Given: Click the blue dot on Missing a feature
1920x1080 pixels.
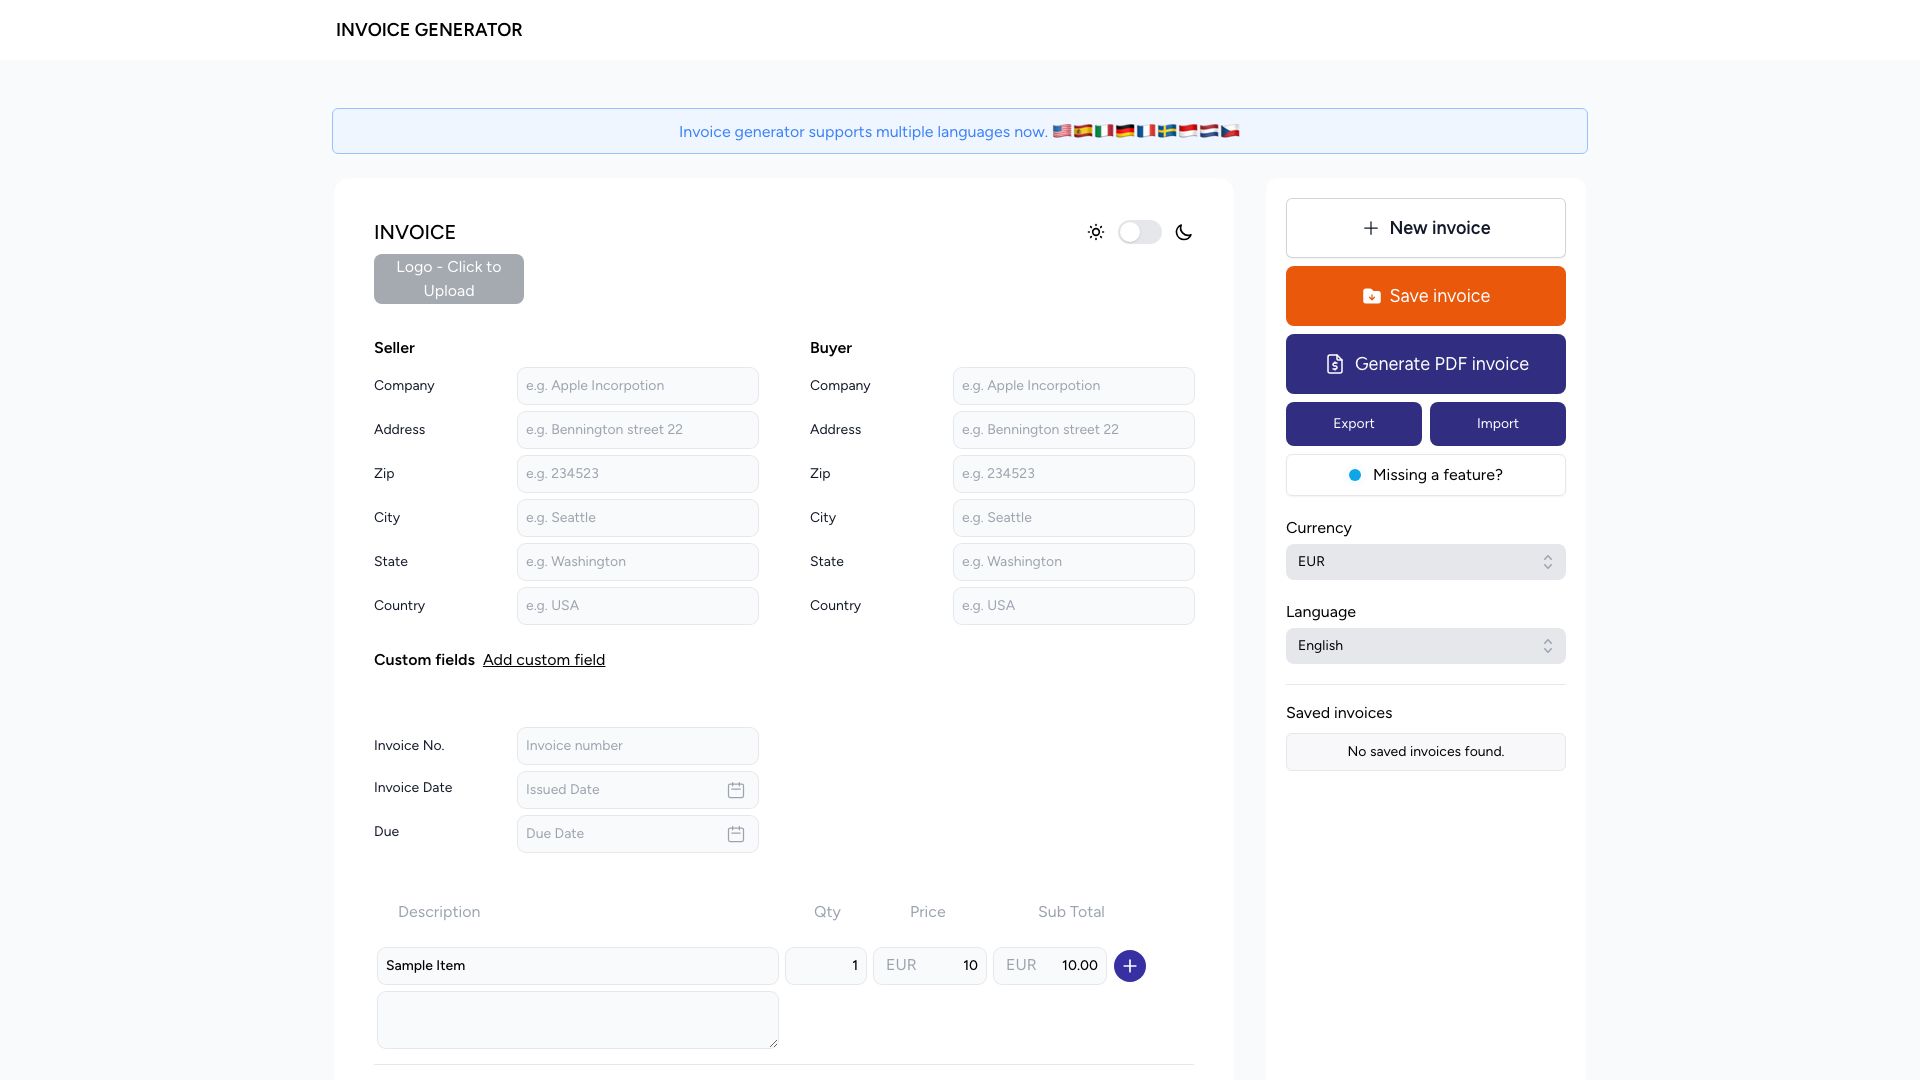Looking at the screenshot, I should [x=1355, y=475].
